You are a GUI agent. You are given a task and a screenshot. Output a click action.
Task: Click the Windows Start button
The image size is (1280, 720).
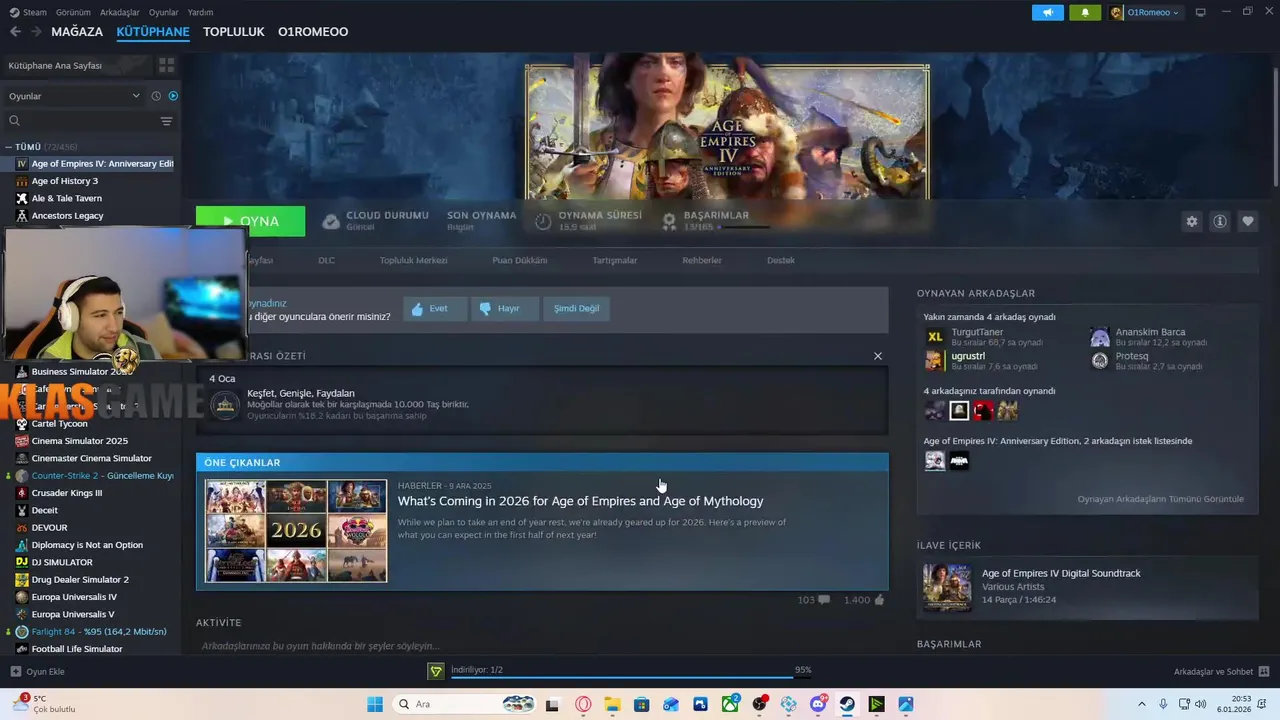(x=375, y=704)
